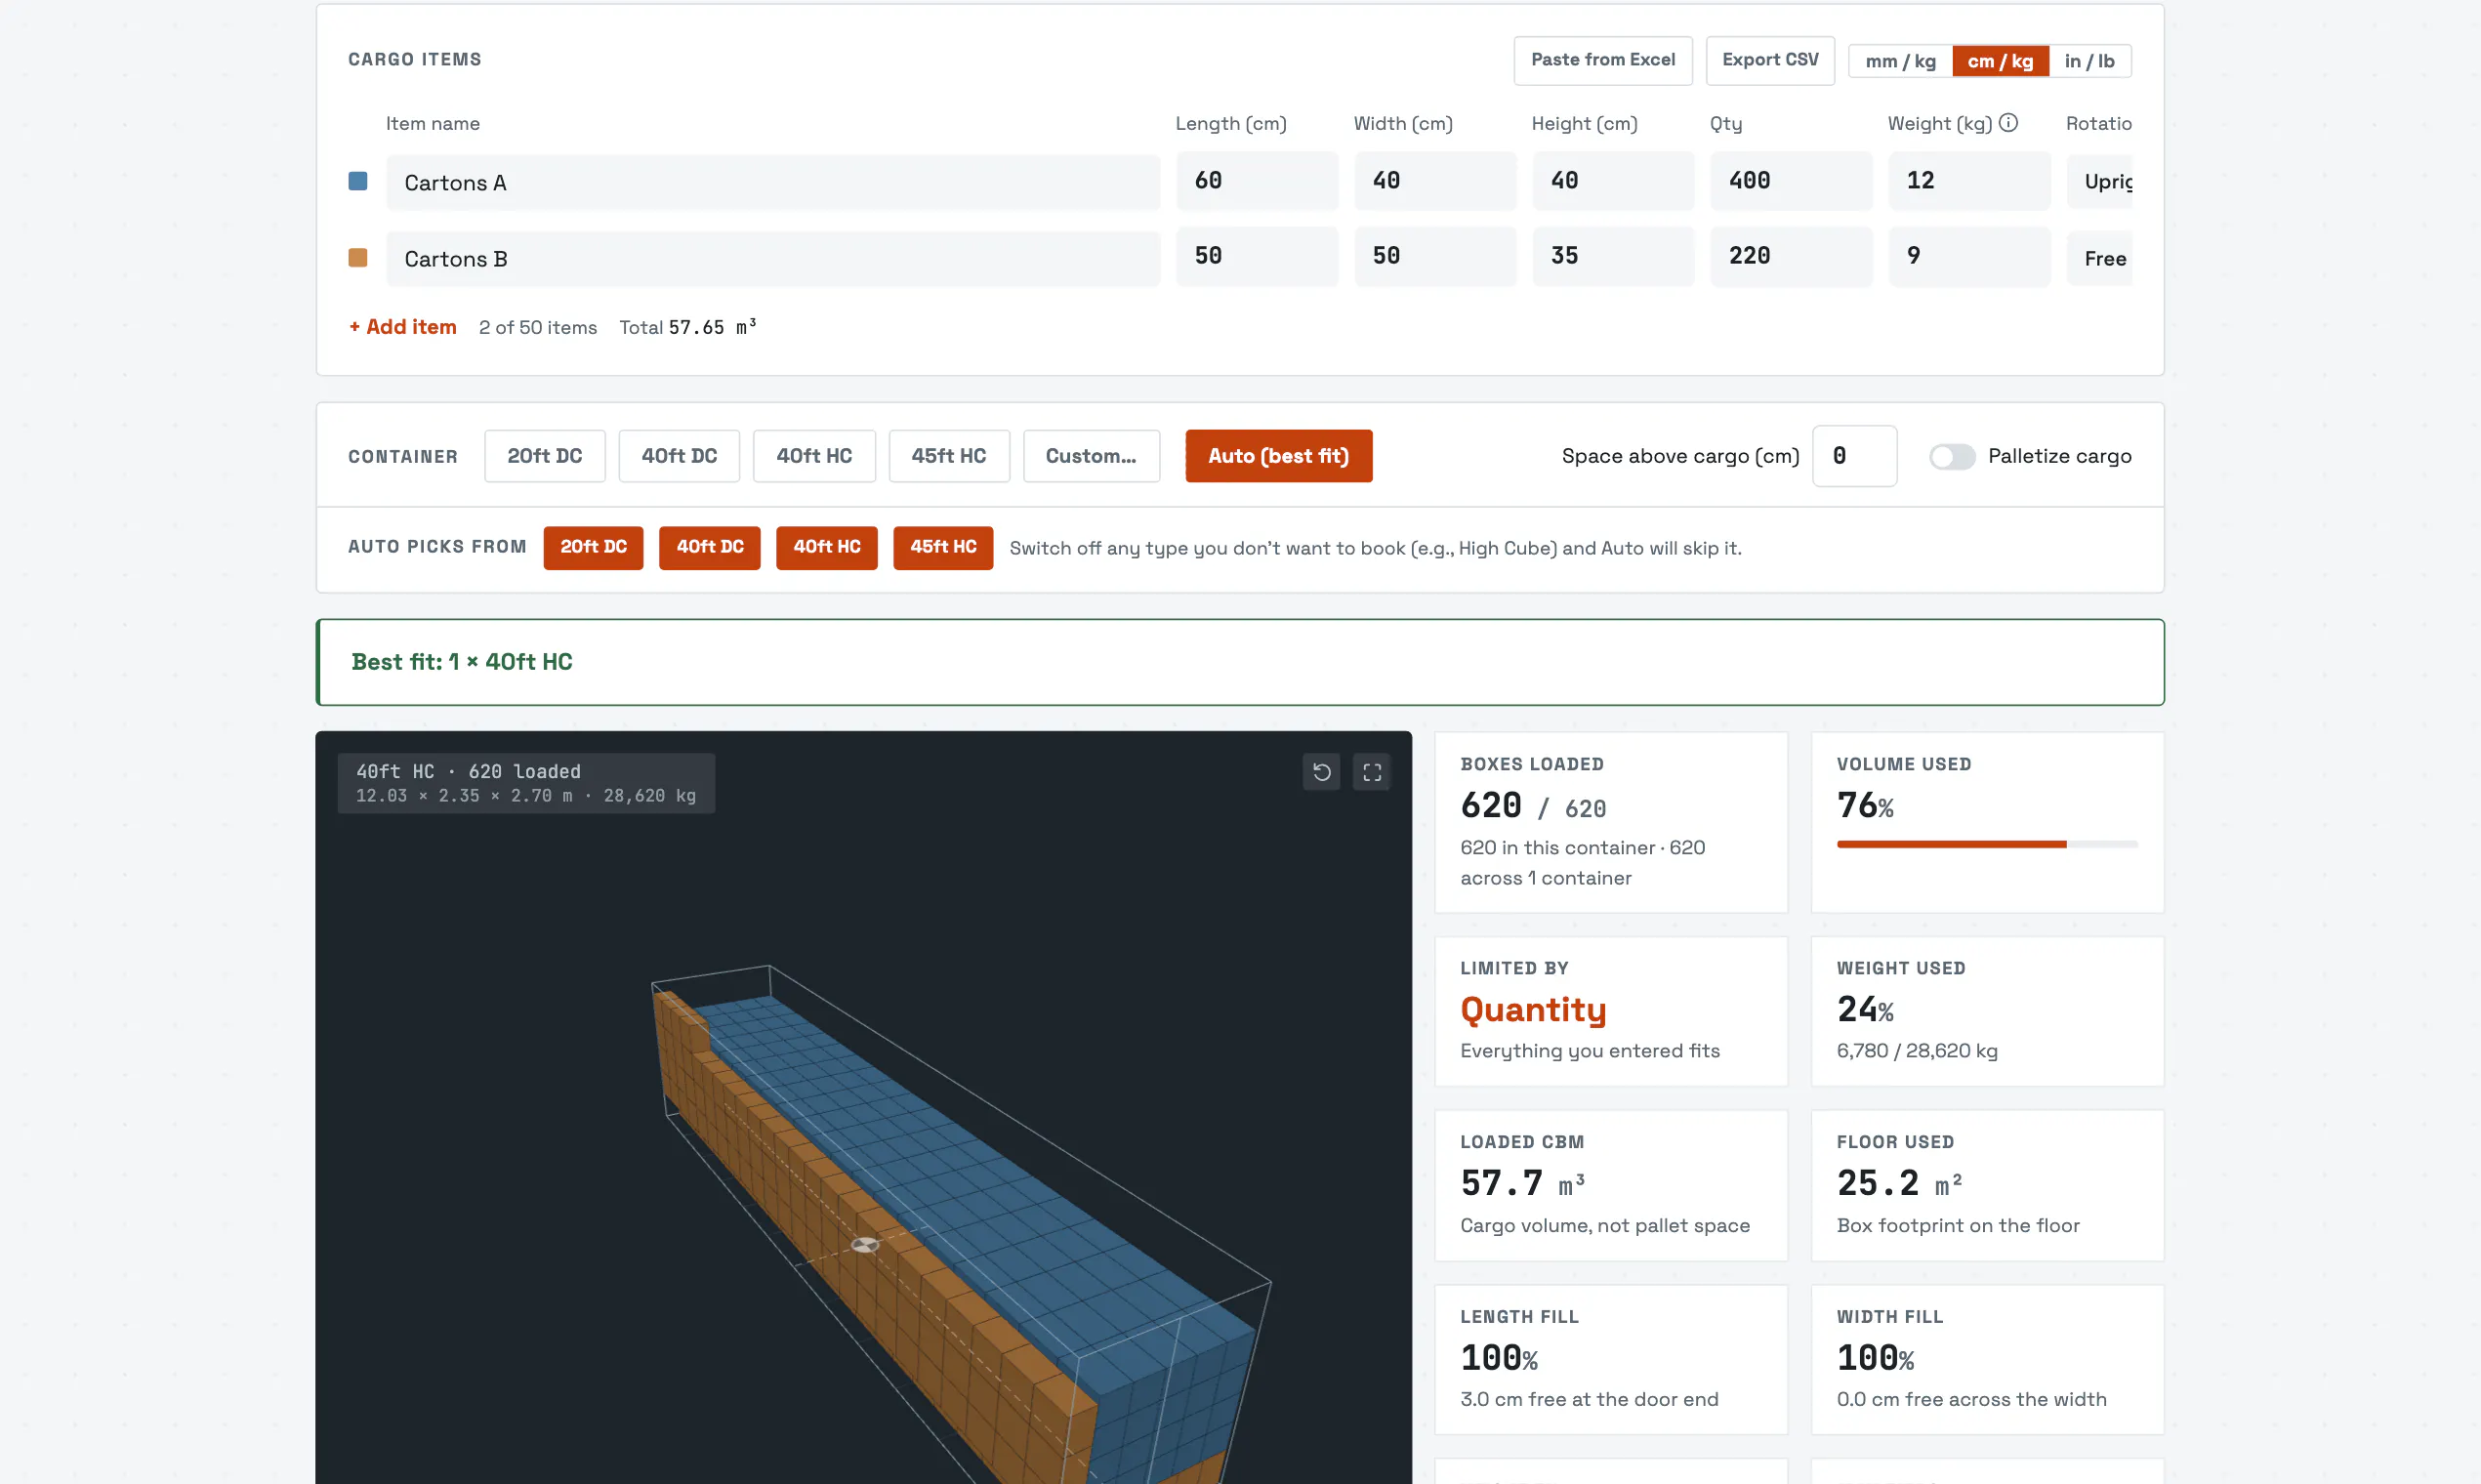
Task: Reset the 3D container view
Action: [x=1321, y=772]
